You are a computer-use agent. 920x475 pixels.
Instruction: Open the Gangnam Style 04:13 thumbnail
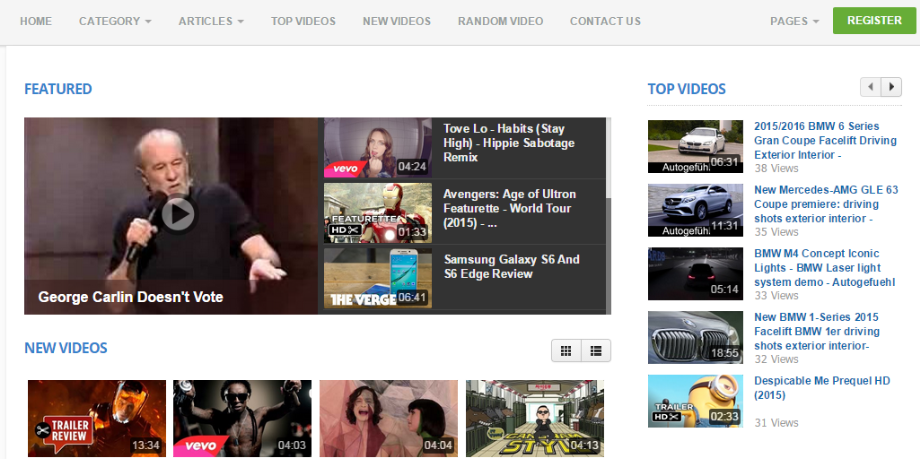(535, 418)
